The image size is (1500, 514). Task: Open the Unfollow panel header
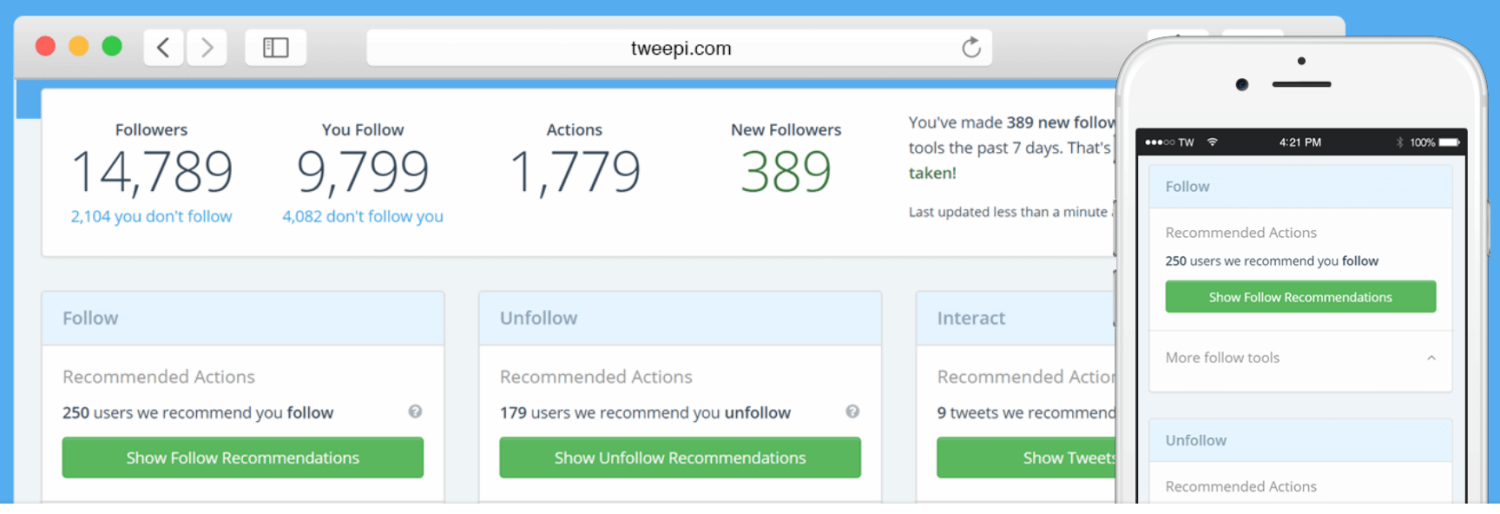(x=680, y=318)
